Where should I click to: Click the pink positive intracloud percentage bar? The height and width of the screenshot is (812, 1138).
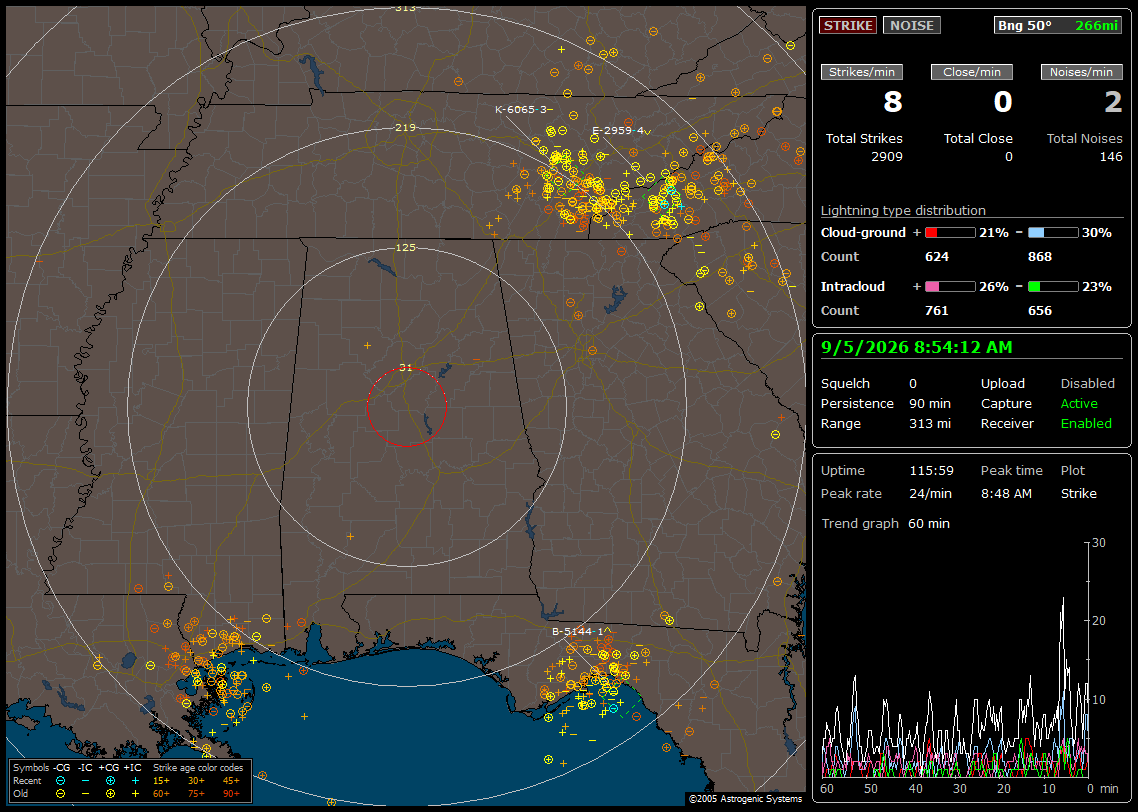949,287
